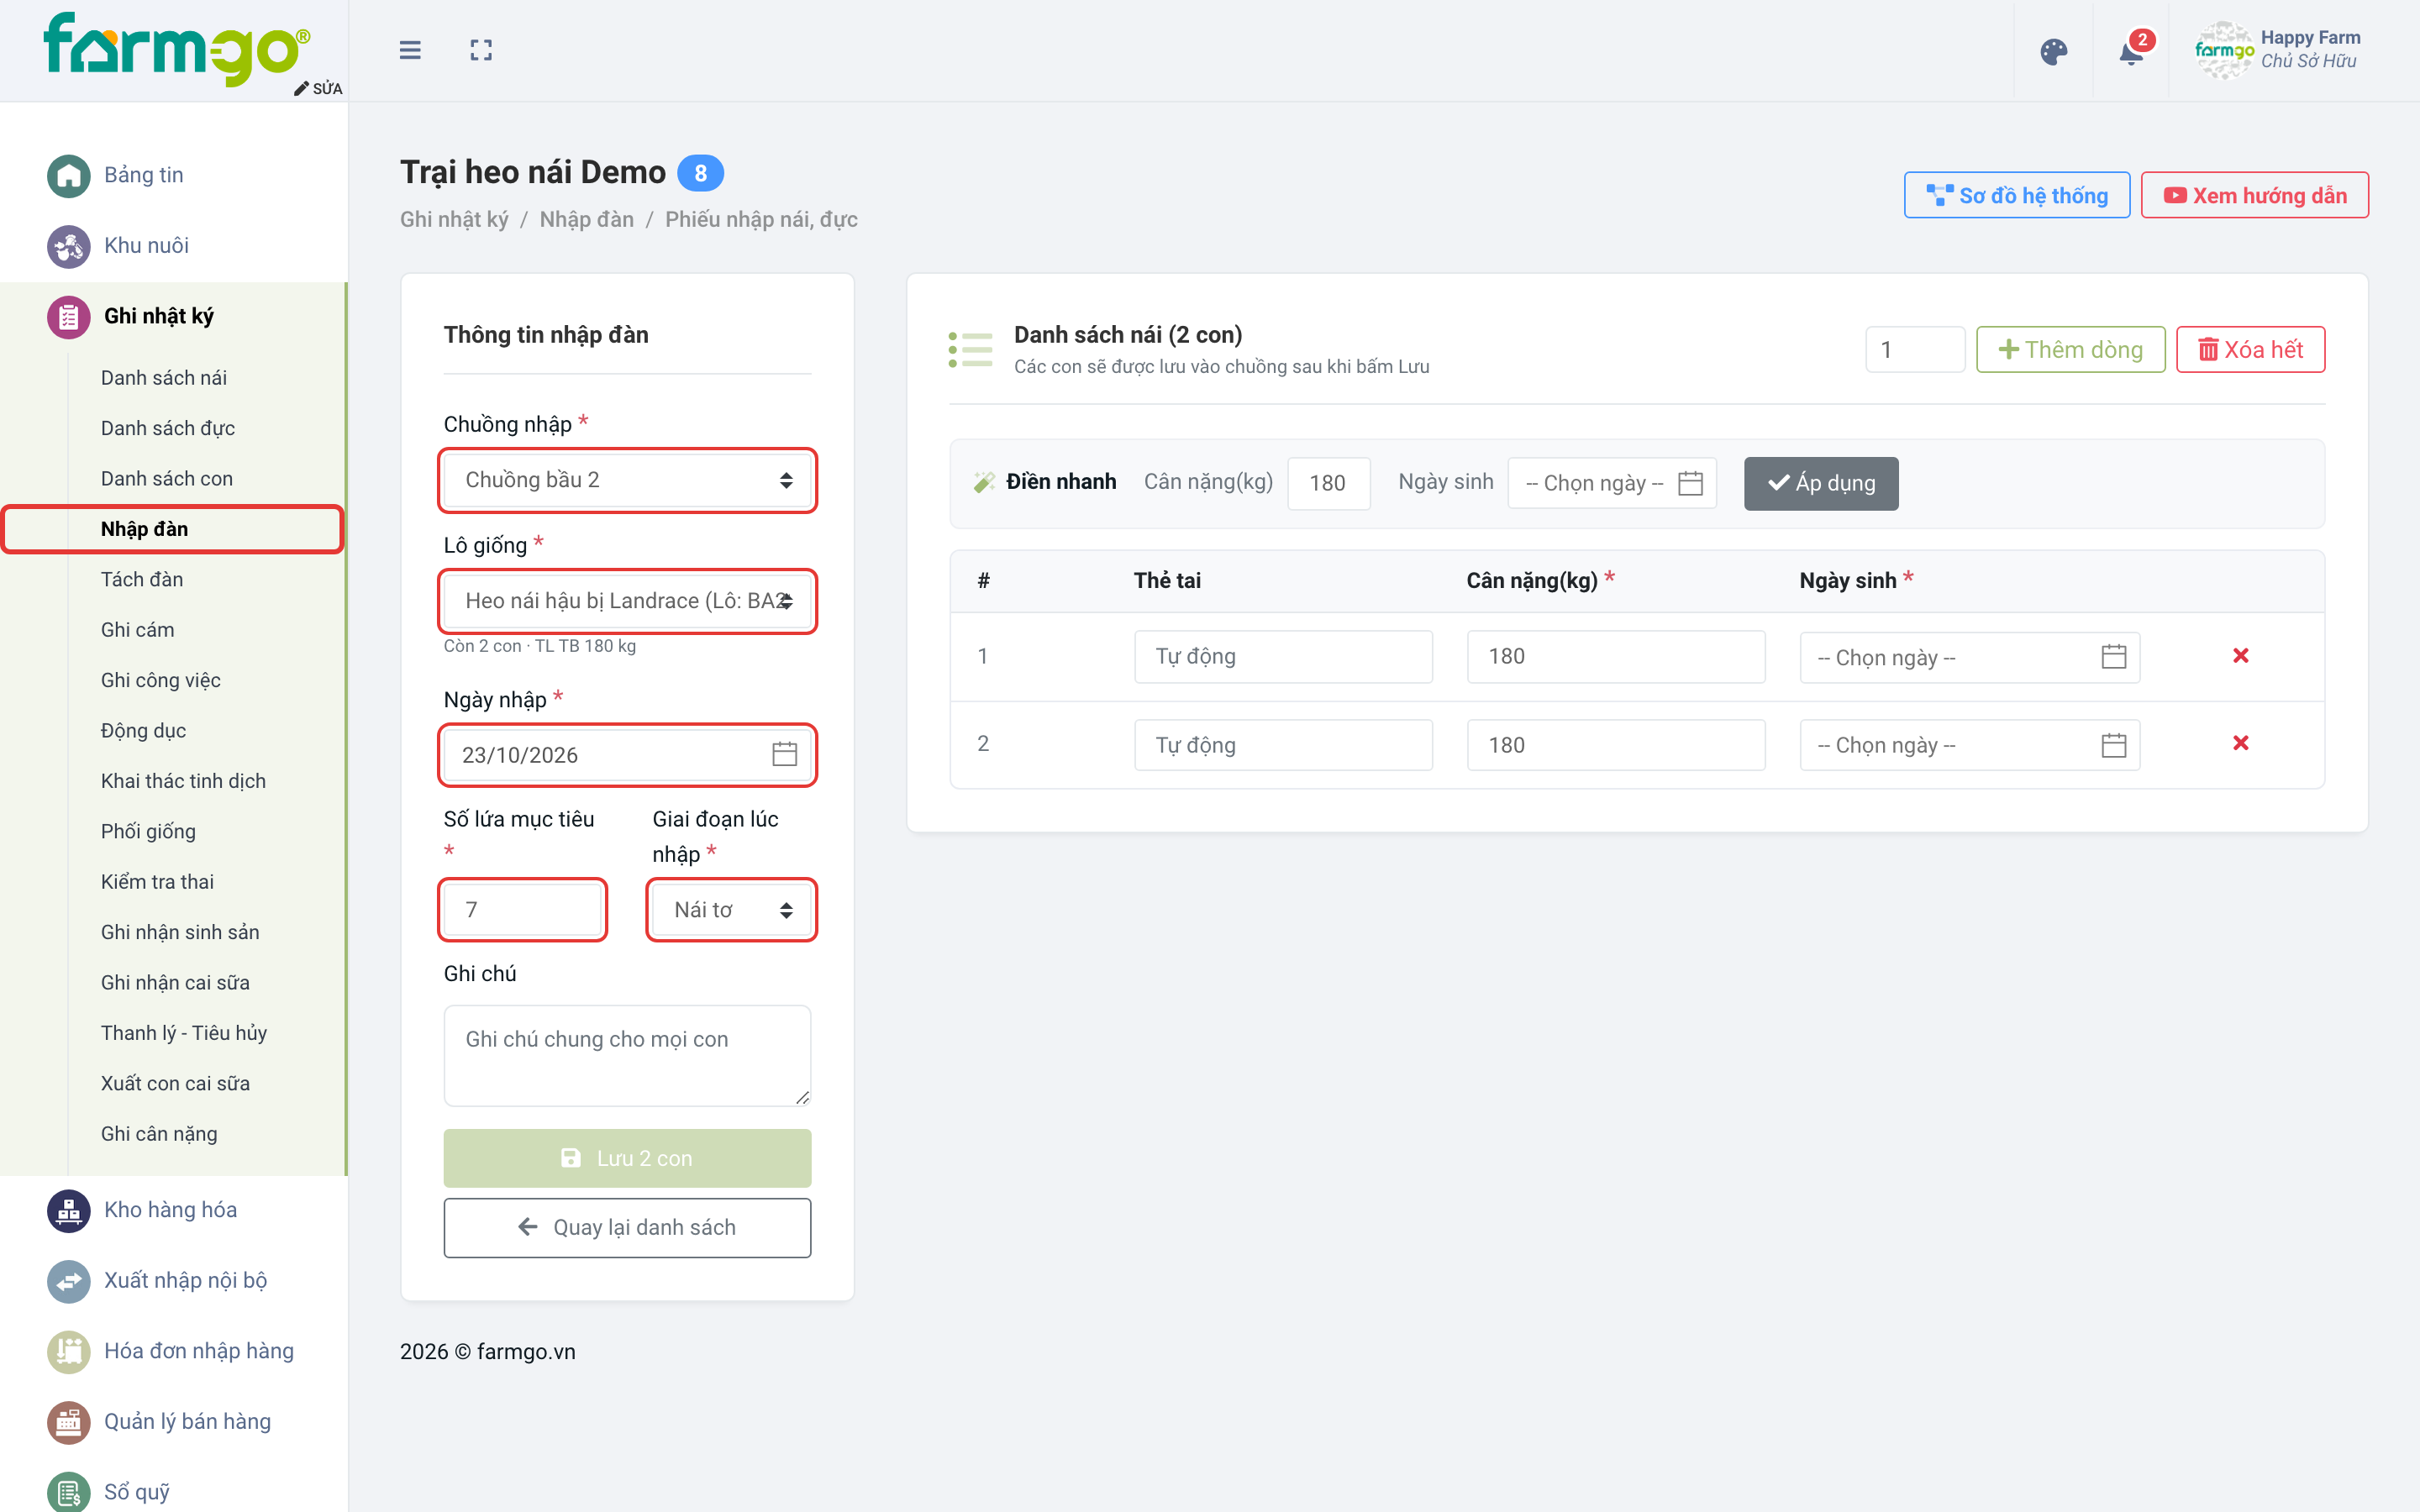The width and height of the screenshot is (2420, 1512).
Task: Toggle the hamburger sidebar menu icon
Action: (x=410, y=50)
